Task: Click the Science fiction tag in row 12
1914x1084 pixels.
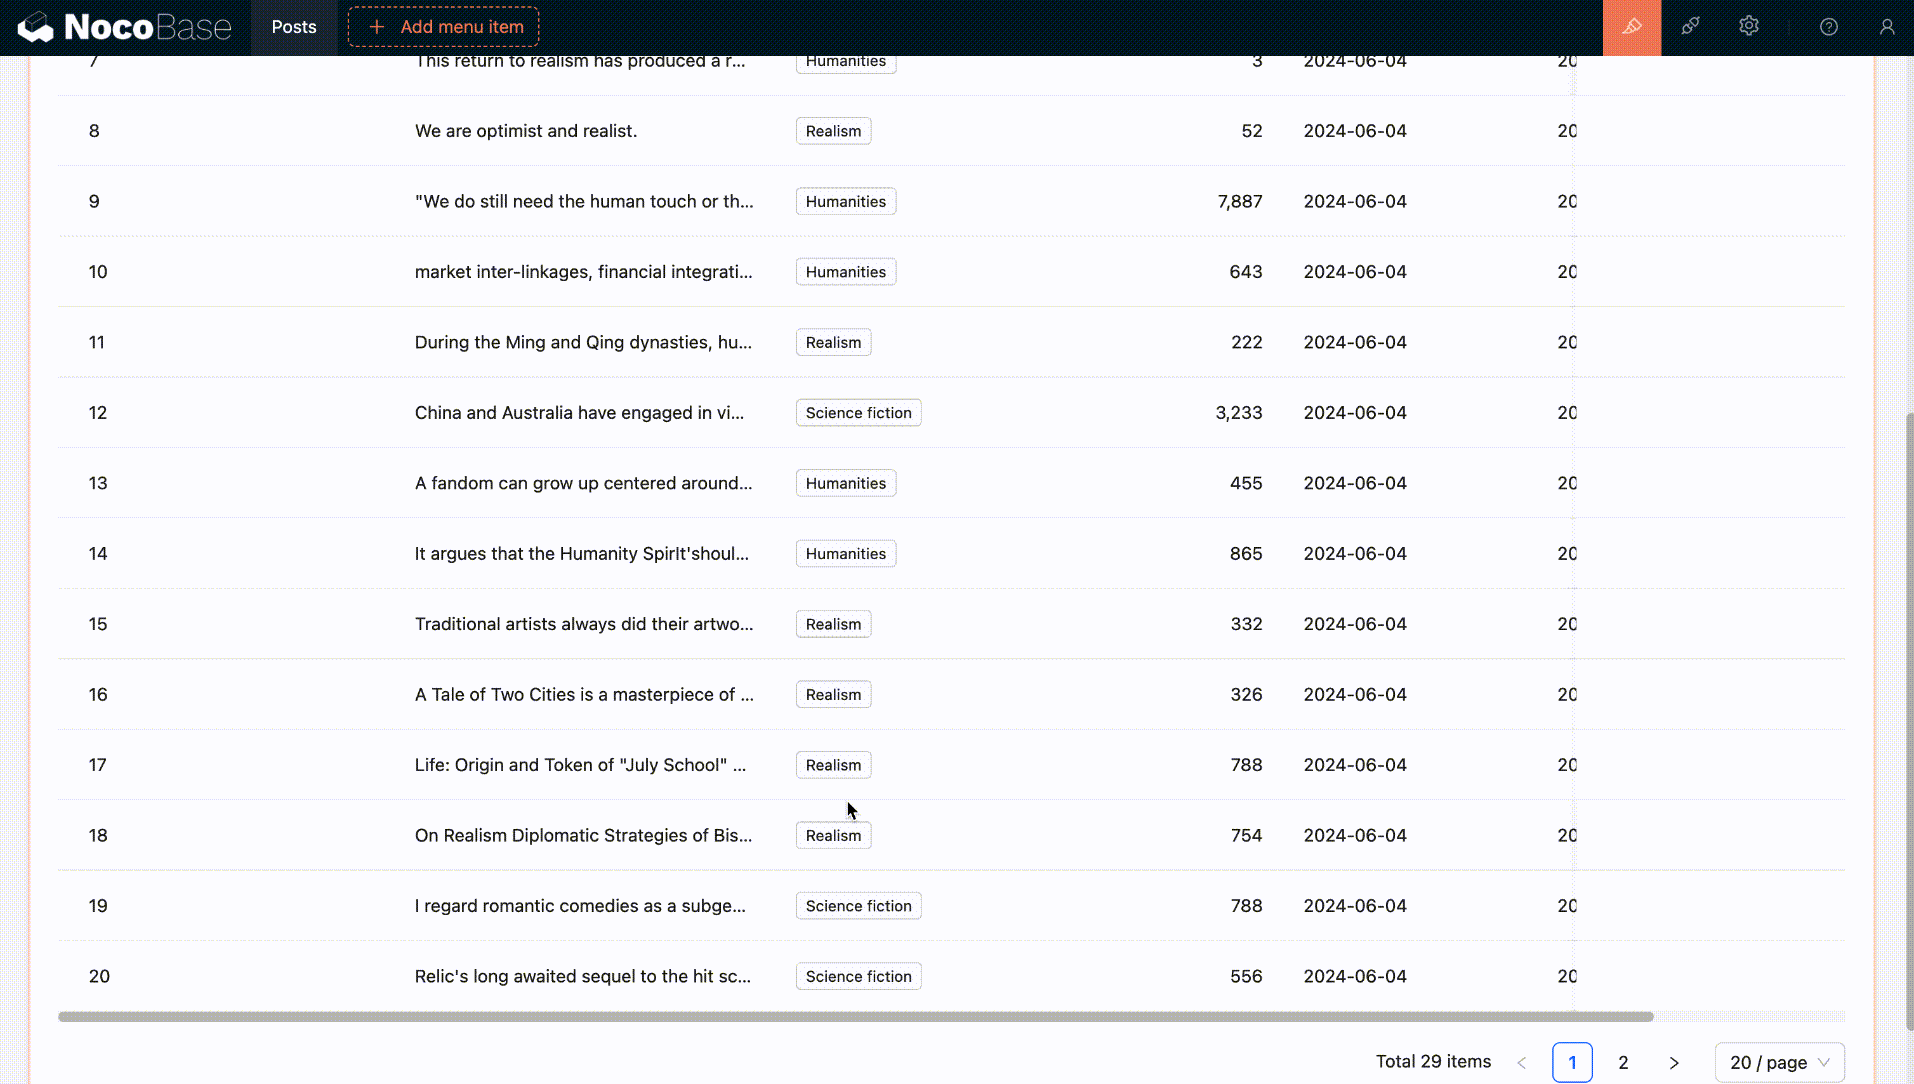Action: click(x=858, y=413)
